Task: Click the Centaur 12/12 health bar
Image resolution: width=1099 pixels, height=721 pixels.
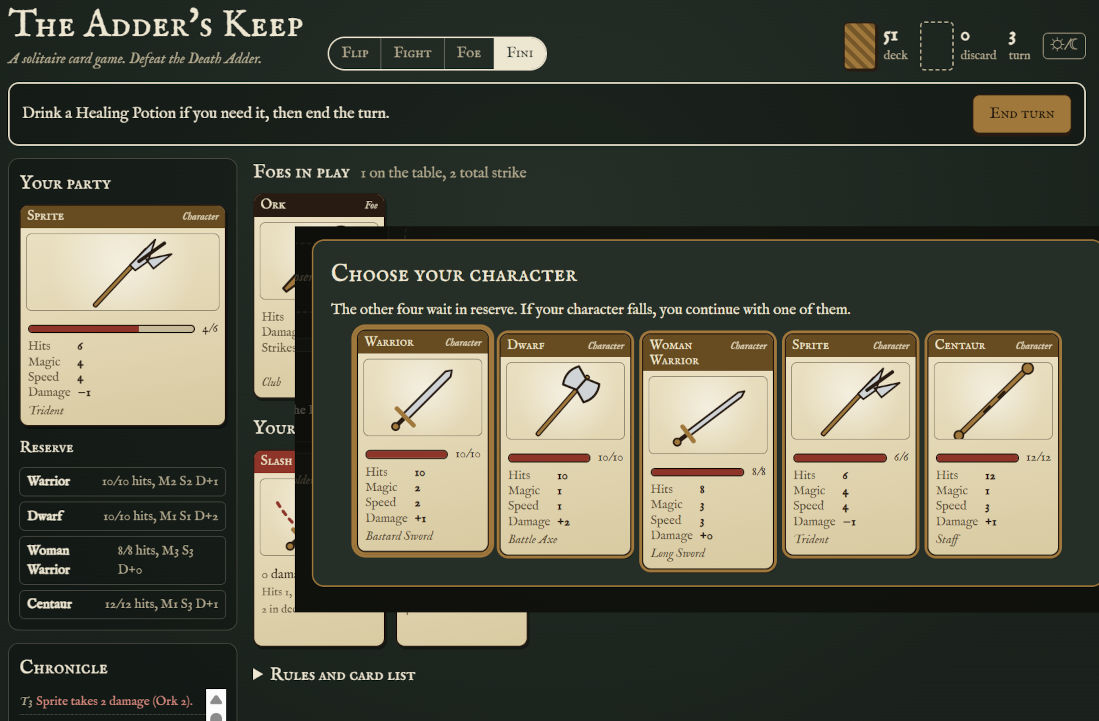Action: 977,458
